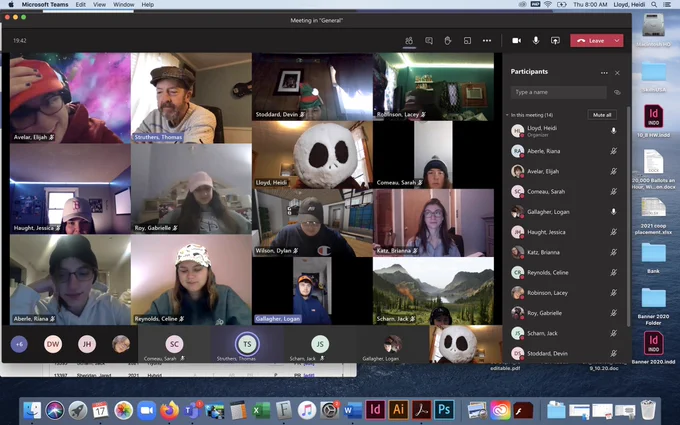Open Zoom from the dock

tap(147, 410)
